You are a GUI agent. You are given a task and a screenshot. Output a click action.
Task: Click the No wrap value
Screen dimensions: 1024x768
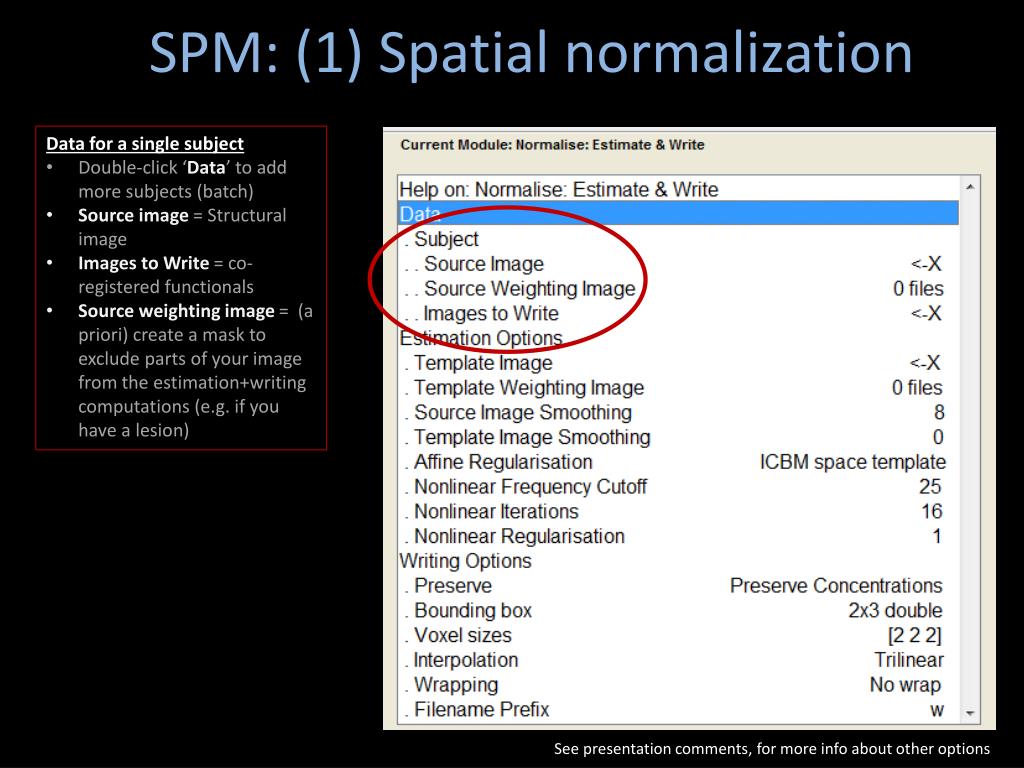905,685
